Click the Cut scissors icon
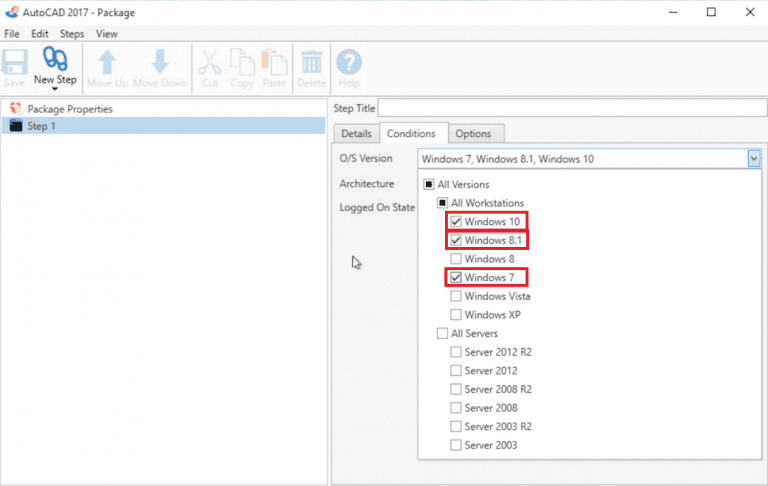The image size is (768, 486). 210,62
